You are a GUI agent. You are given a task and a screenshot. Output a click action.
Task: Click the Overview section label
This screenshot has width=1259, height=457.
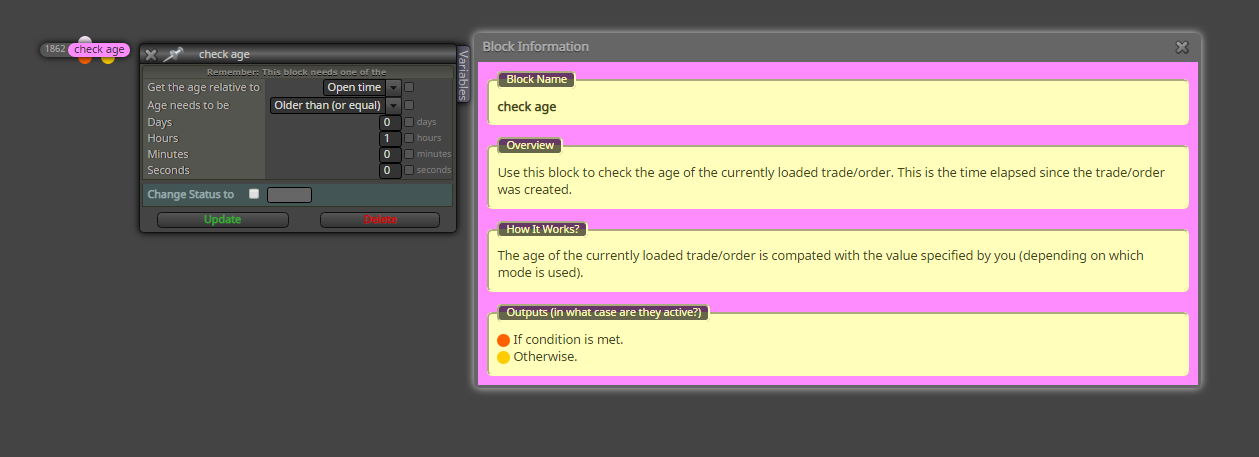click(x=530, y=145)
